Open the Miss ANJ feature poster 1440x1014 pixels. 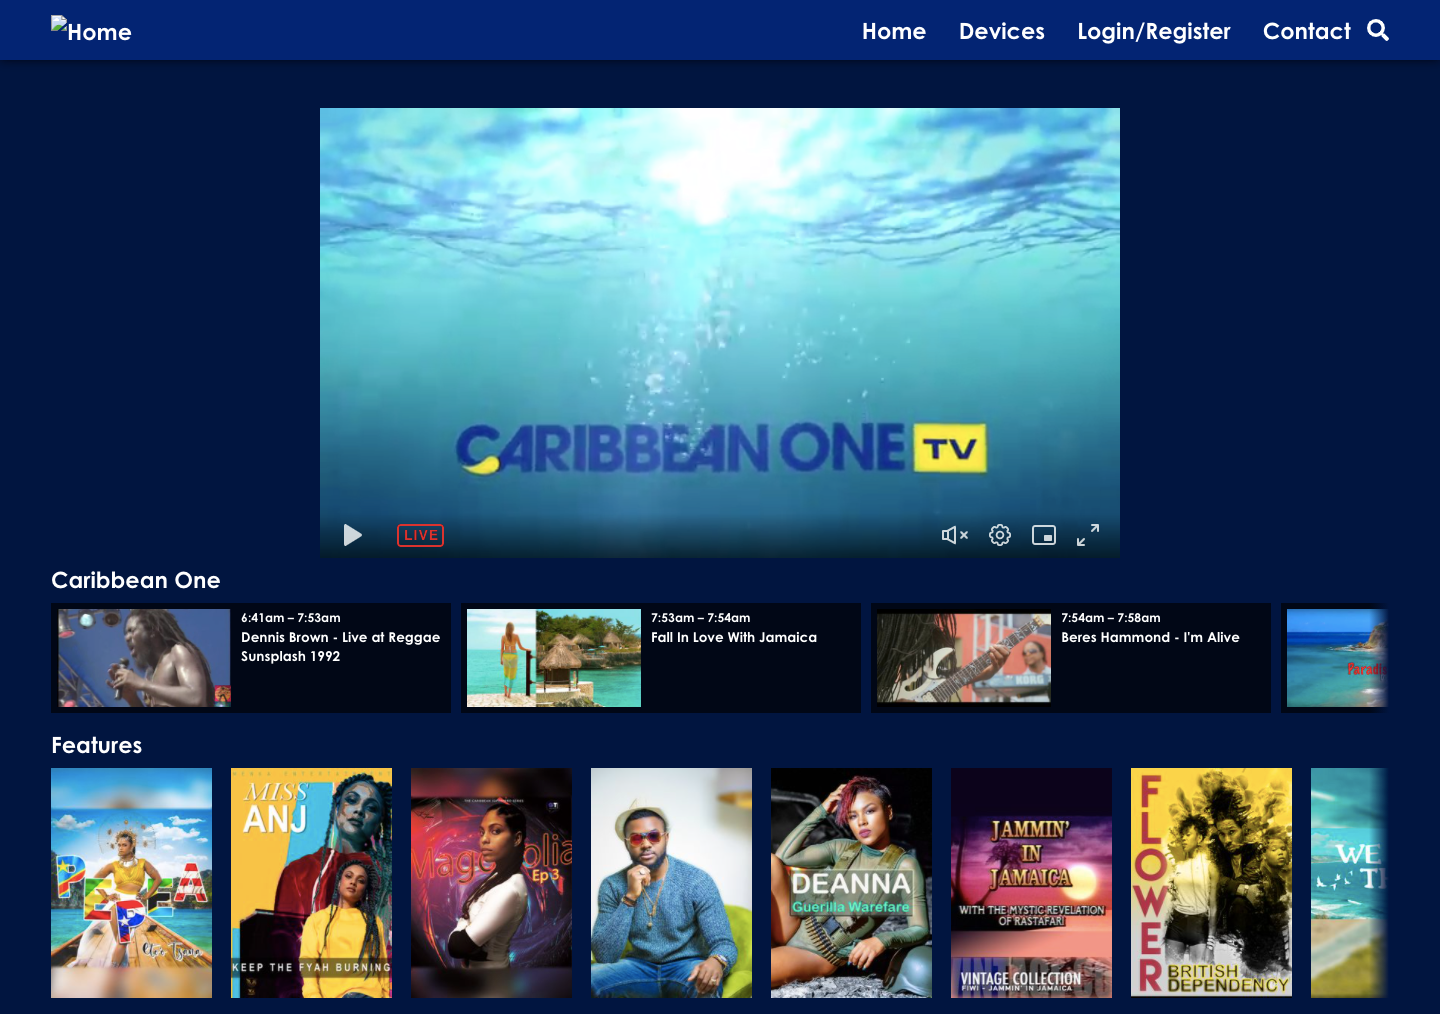coord(311,883)
